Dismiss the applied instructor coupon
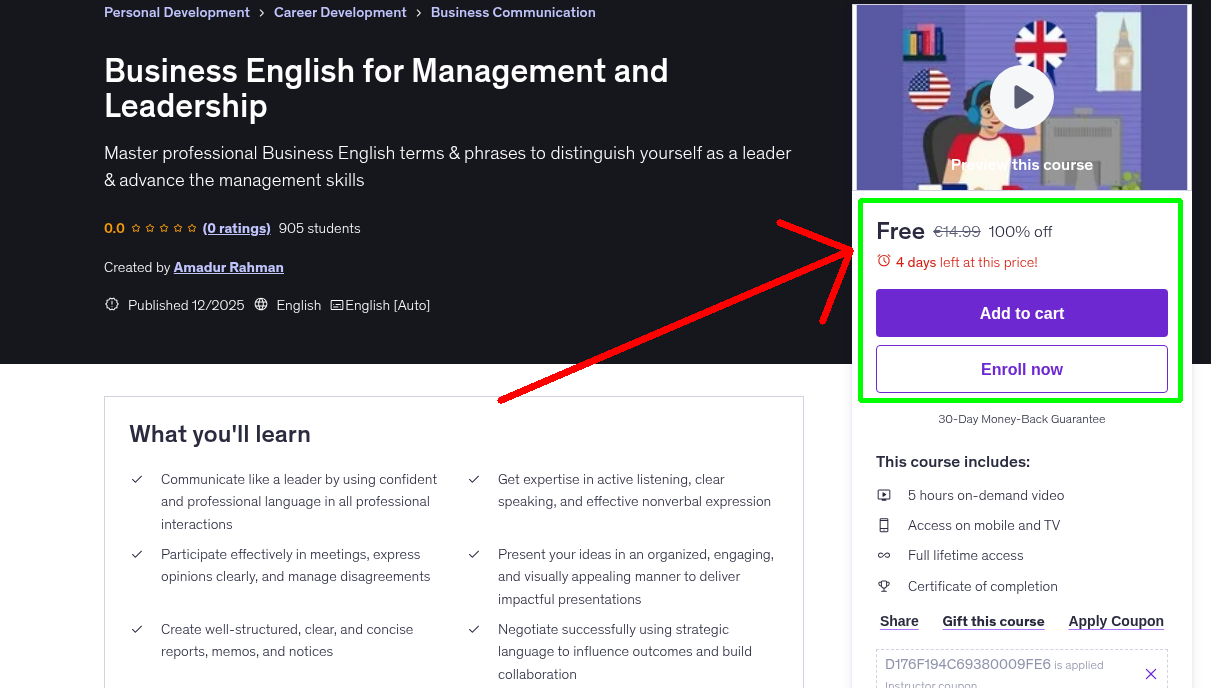 point(1151,673)
